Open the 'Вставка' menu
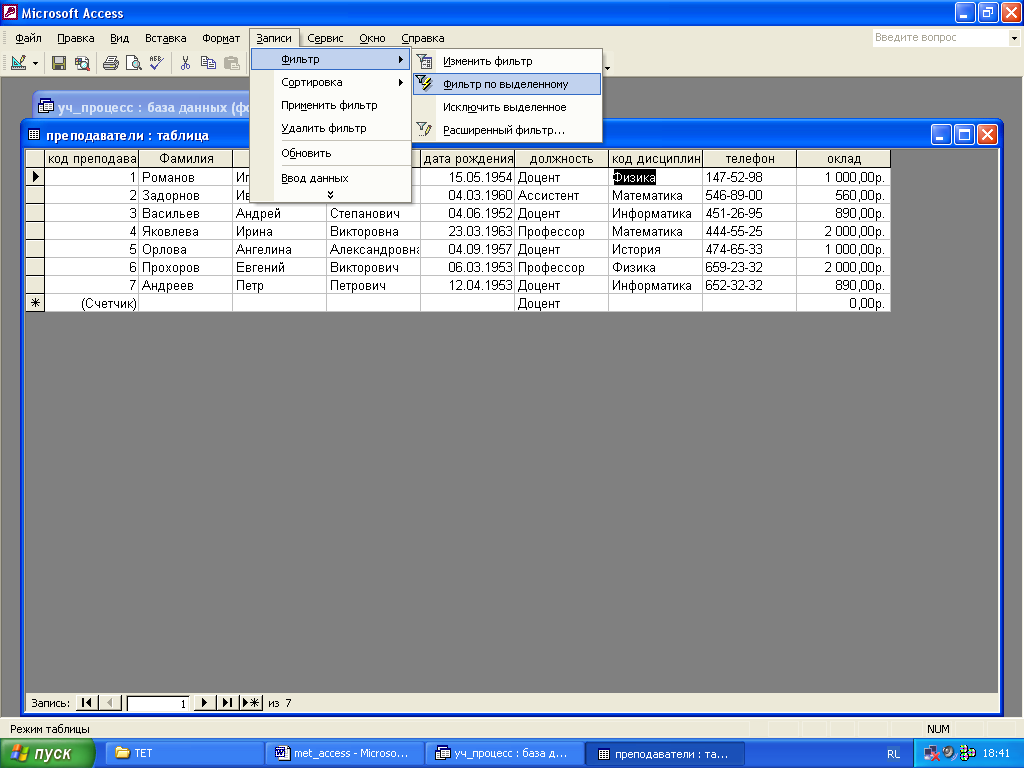Screen dimensions: 1024x768 [x=165, y=38]
